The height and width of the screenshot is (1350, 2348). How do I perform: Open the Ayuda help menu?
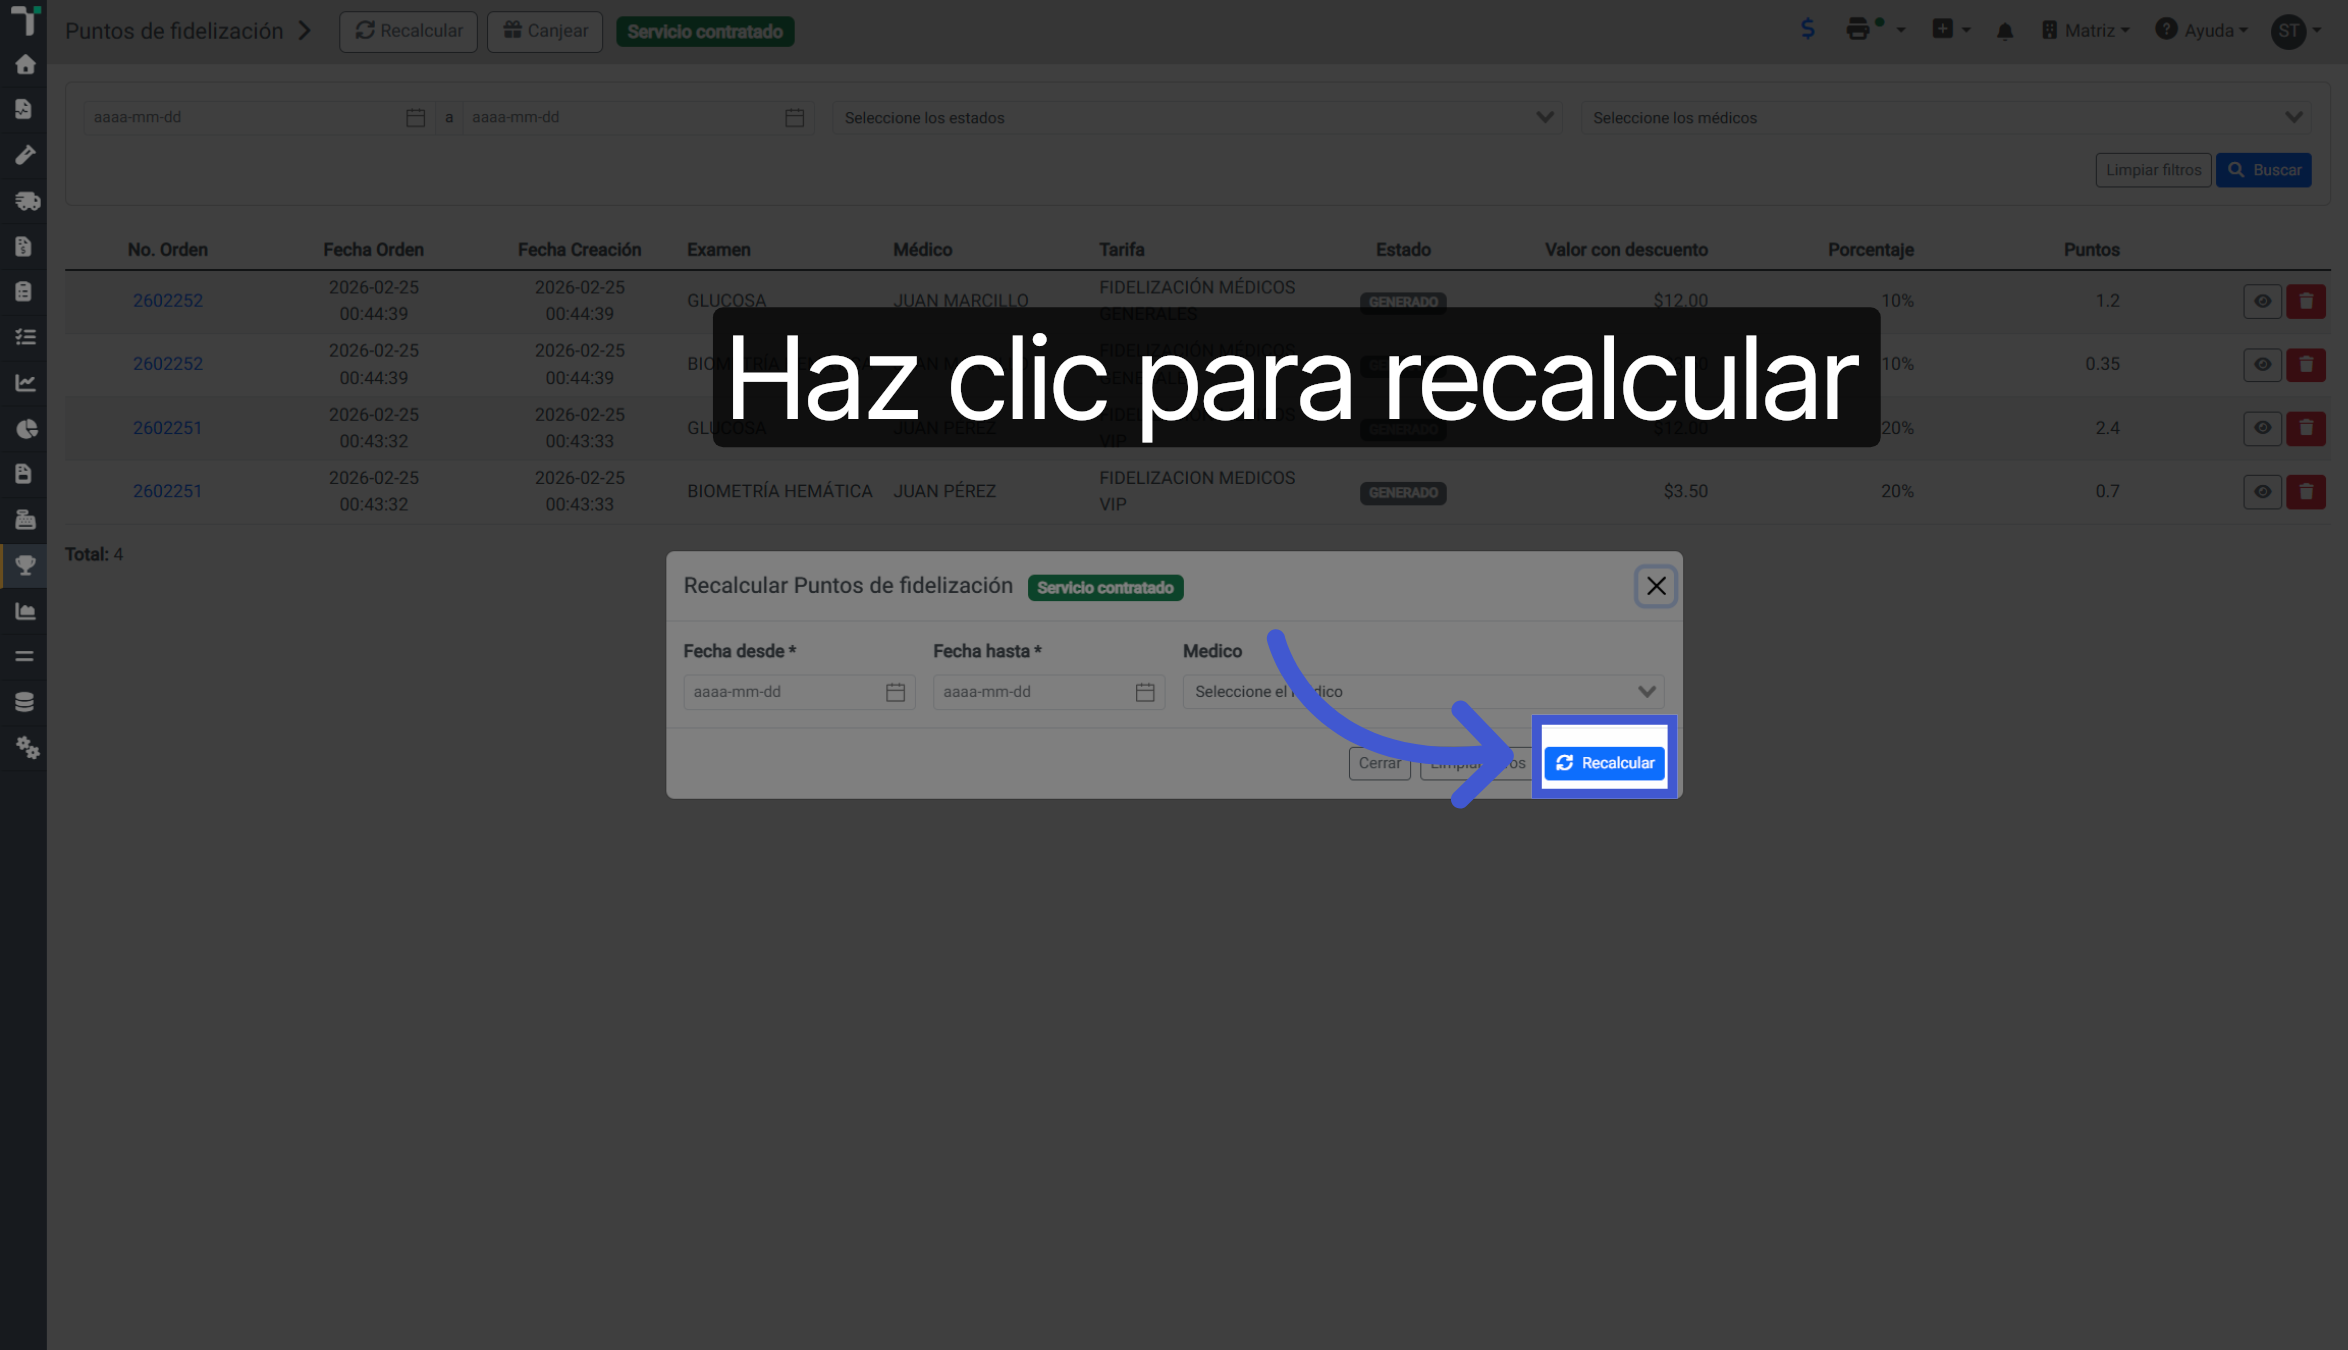click(x=2201, y=30)
